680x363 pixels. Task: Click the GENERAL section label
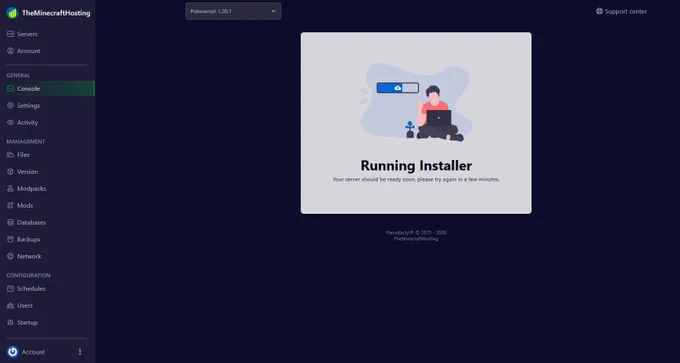(x=18, y=75)
